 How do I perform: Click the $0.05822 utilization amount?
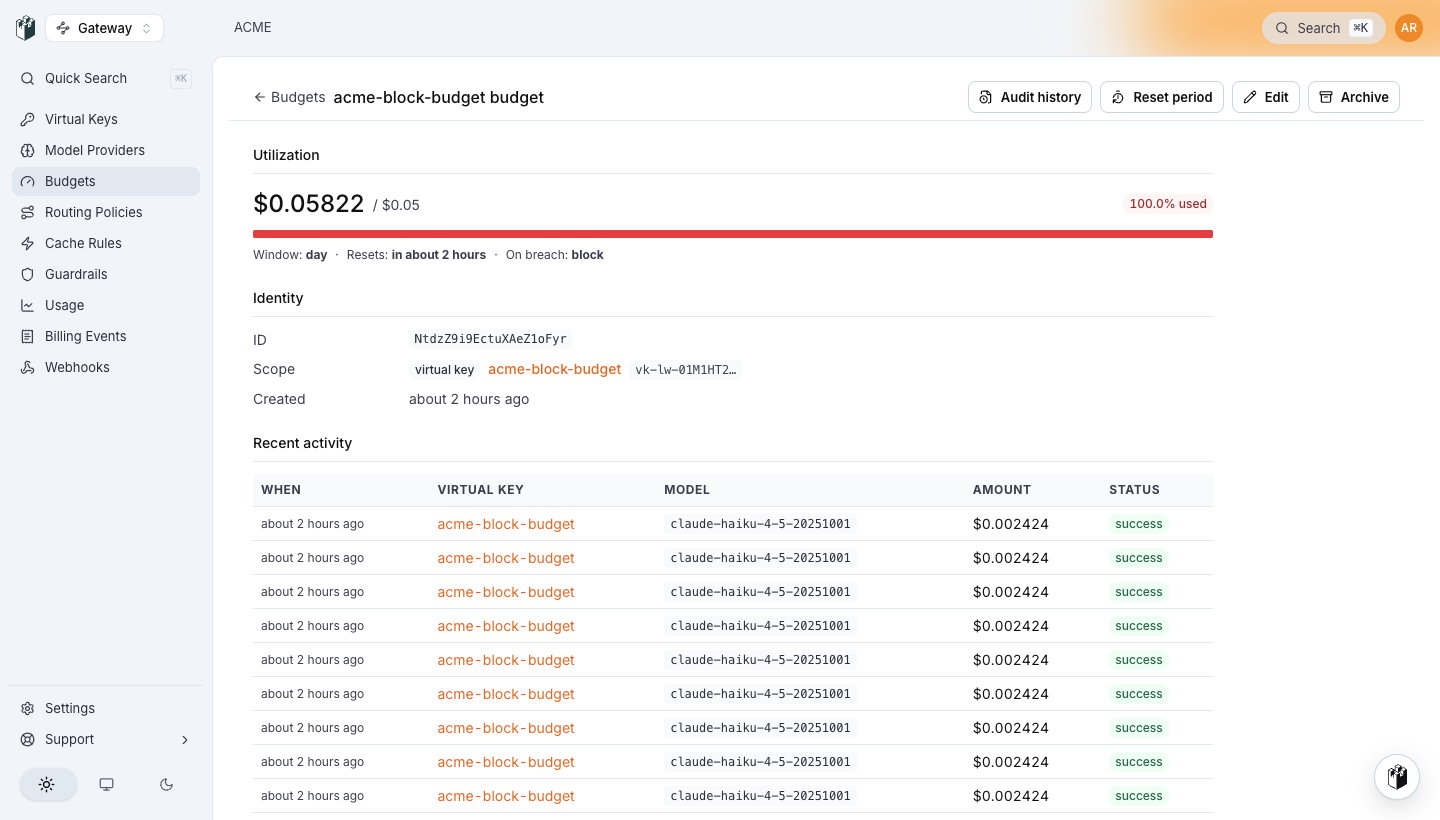[x=308, y=204]
